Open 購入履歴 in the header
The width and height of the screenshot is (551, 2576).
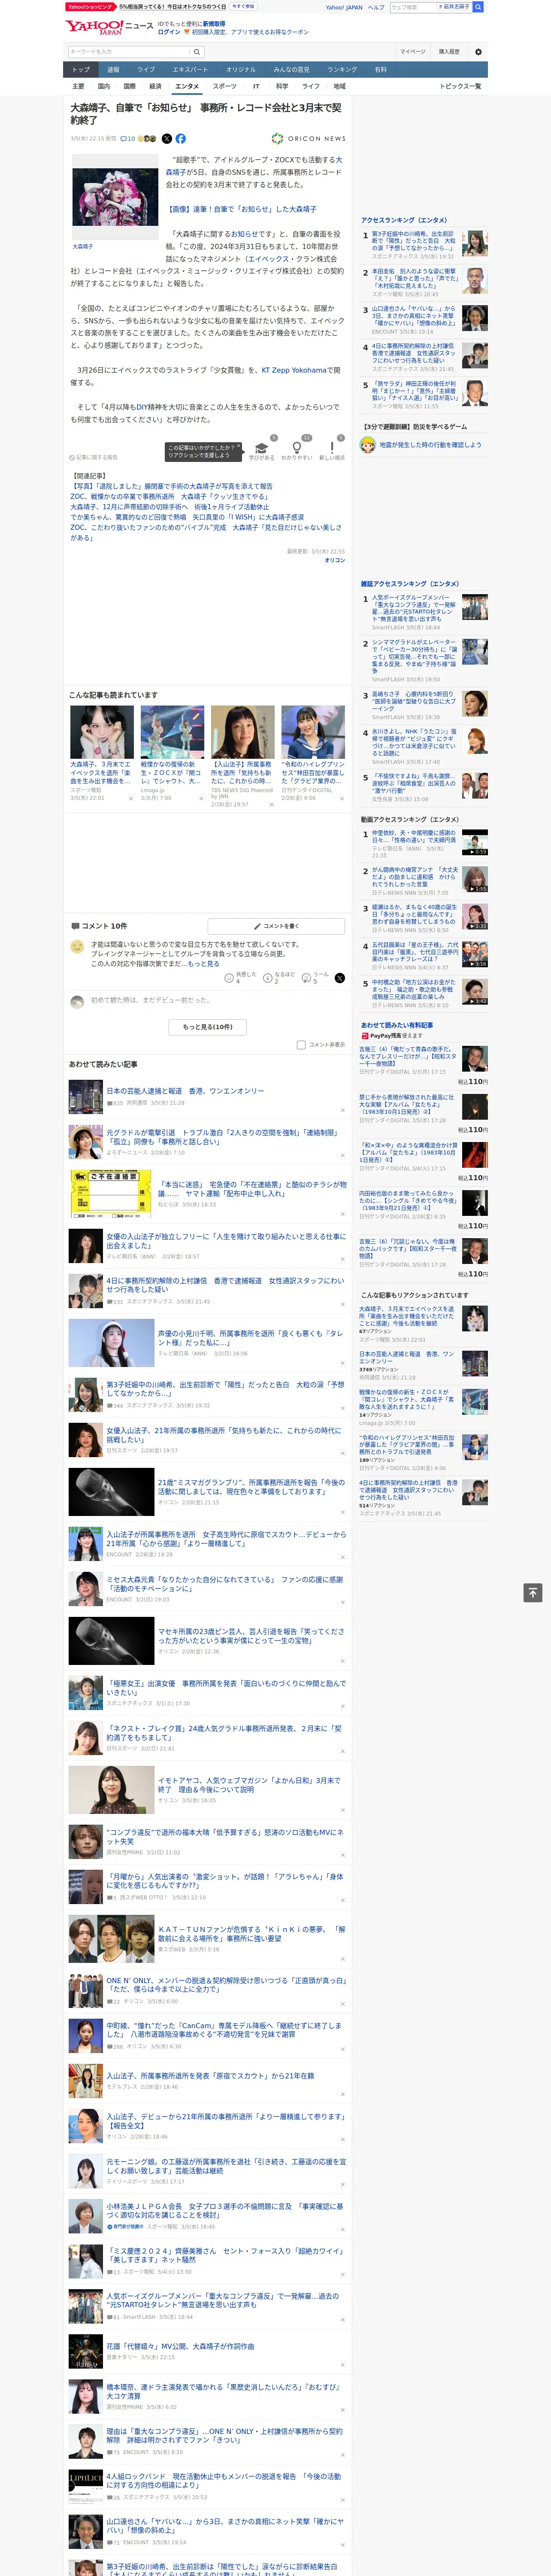(449, 51)
